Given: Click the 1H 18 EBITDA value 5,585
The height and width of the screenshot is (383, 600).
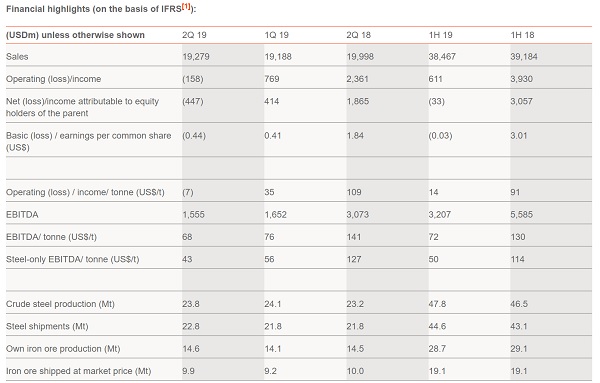Looking at the screenshot, I should 522,215.
